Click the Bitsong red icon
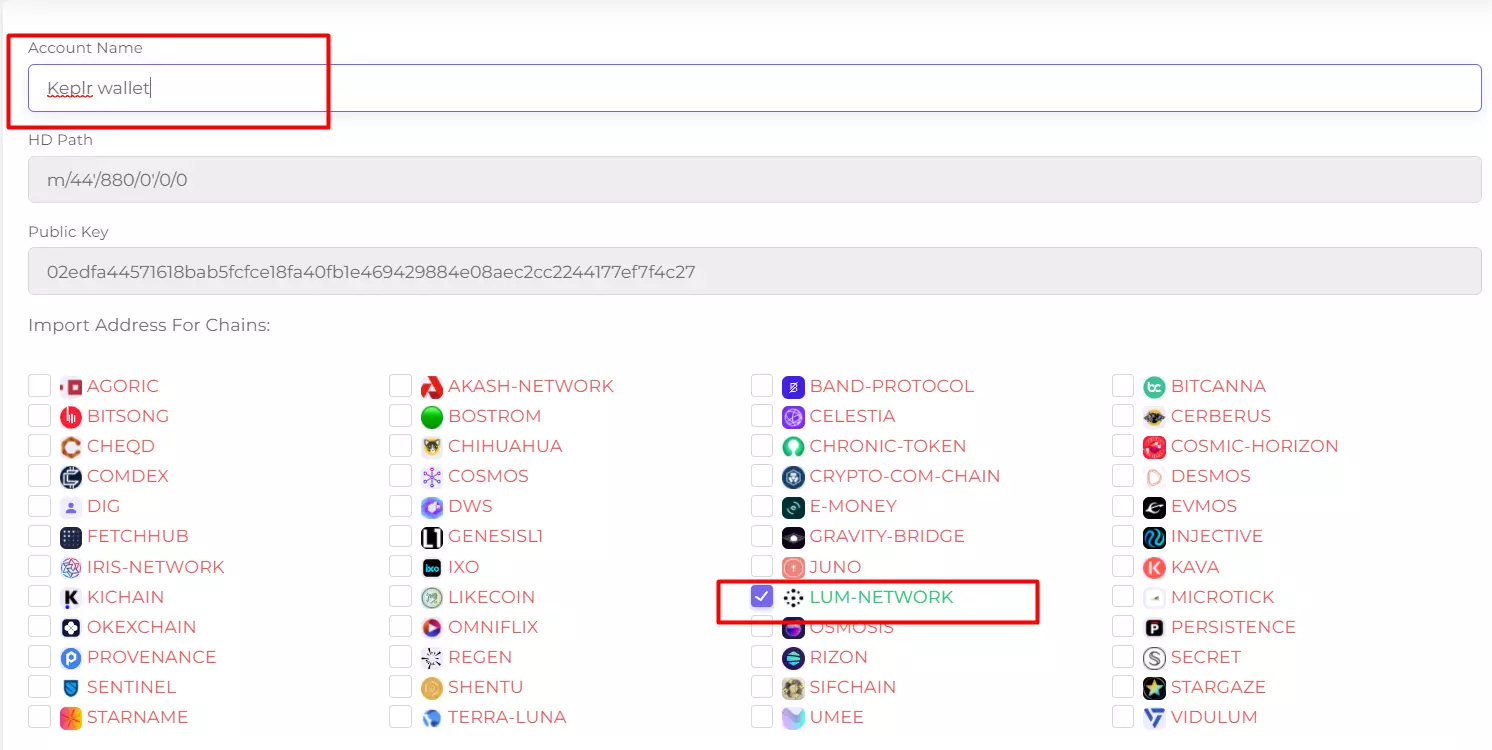Viewport: 1492px width, 750px height. coord(71,417)
